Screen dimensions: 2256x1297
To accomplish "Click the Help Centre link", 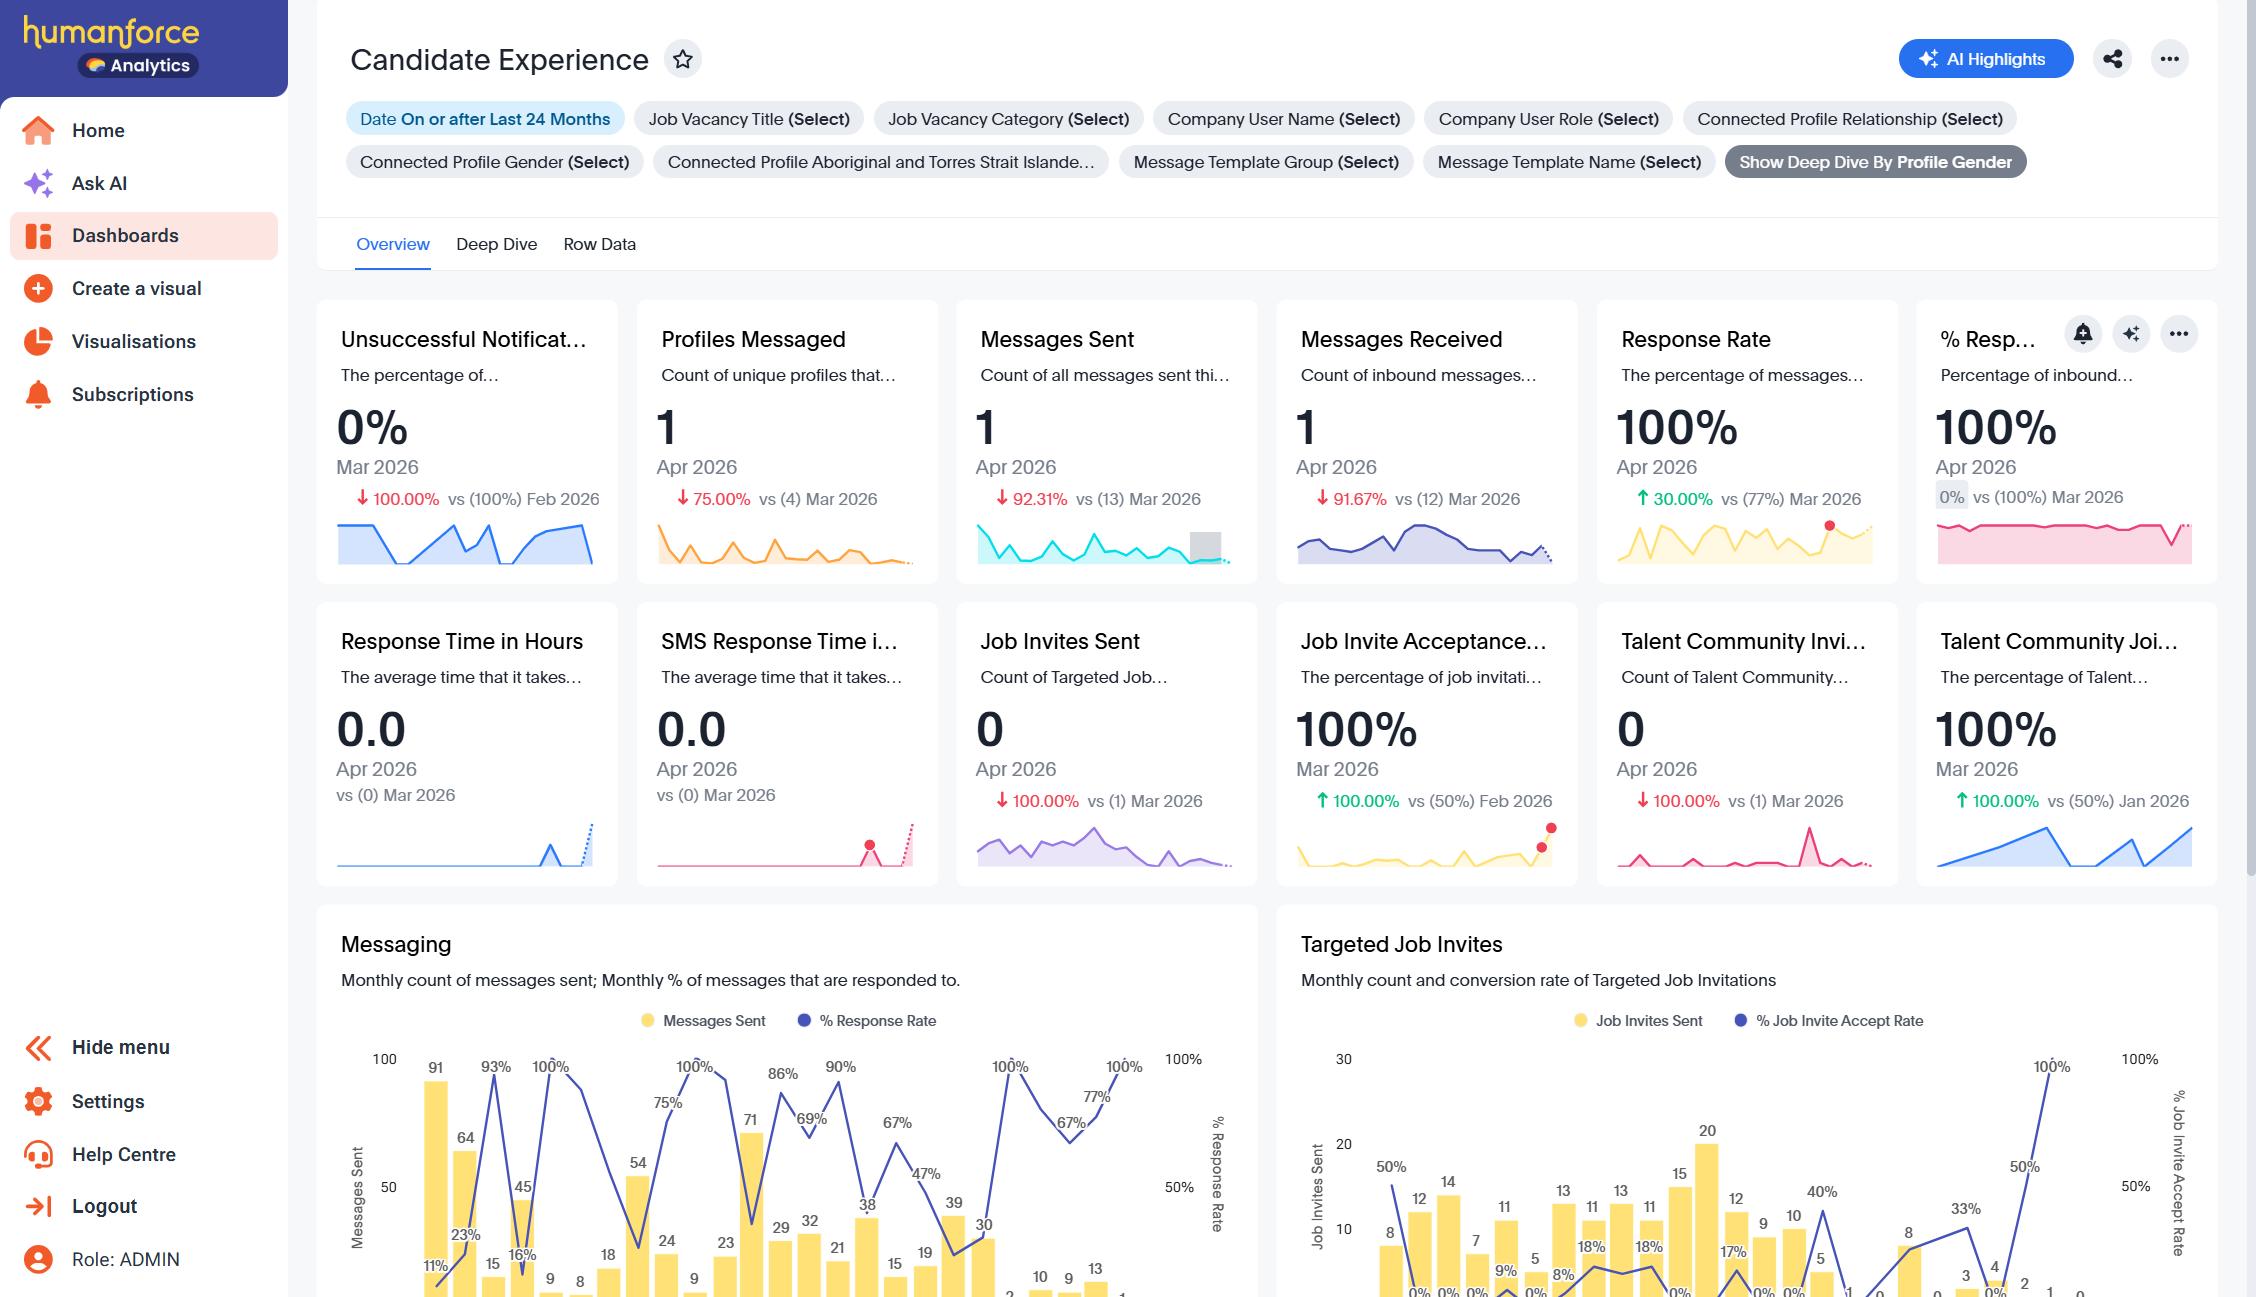I will click(124, 1154).
